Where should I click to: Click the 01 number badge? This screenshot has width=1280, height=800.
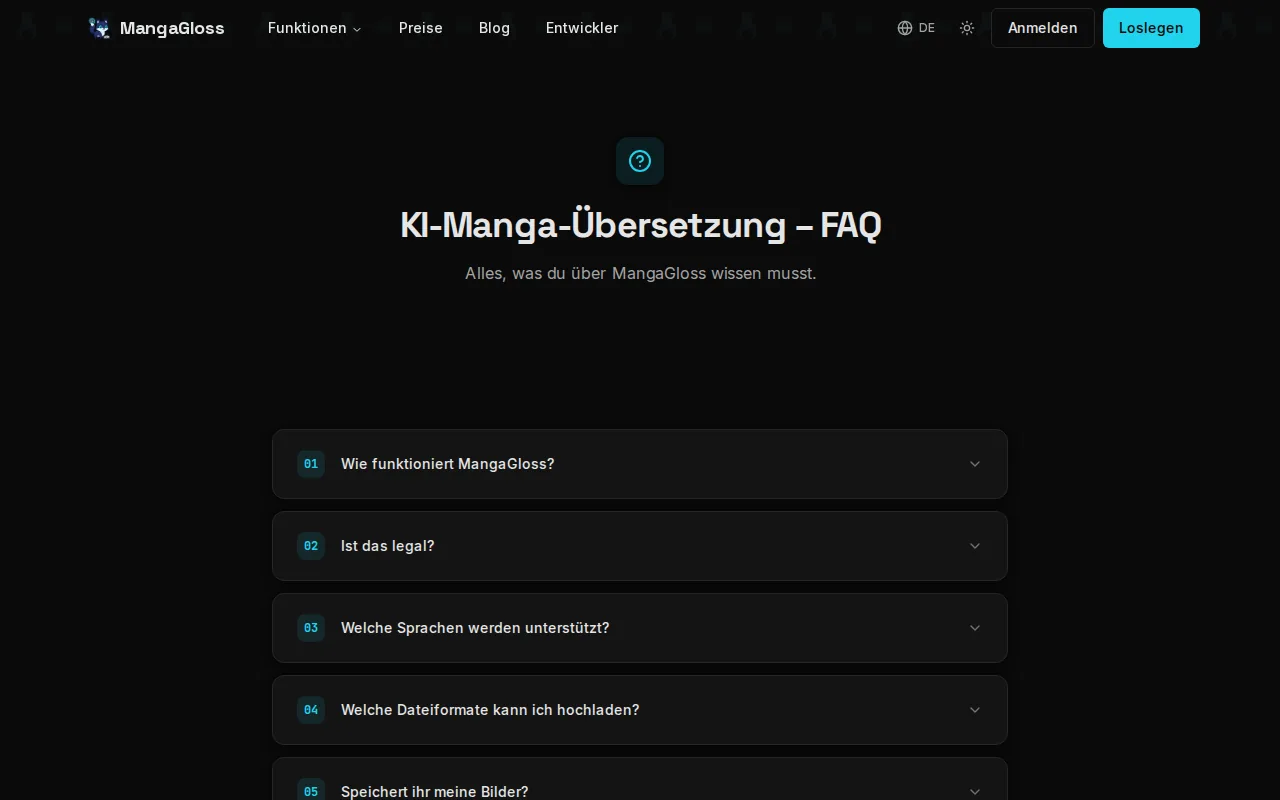tap(311, 464)
